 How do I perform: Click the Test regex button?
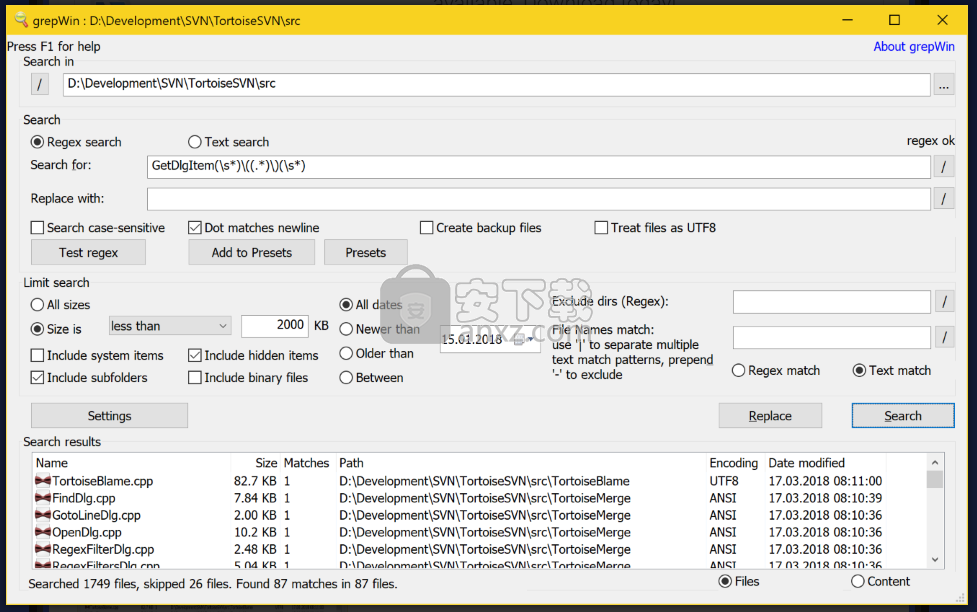click(x=88, y=252)
